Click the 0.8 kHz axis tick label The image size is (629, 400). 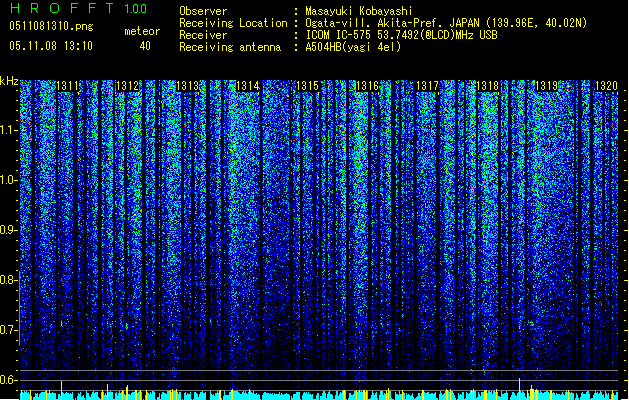pos(9,280)
